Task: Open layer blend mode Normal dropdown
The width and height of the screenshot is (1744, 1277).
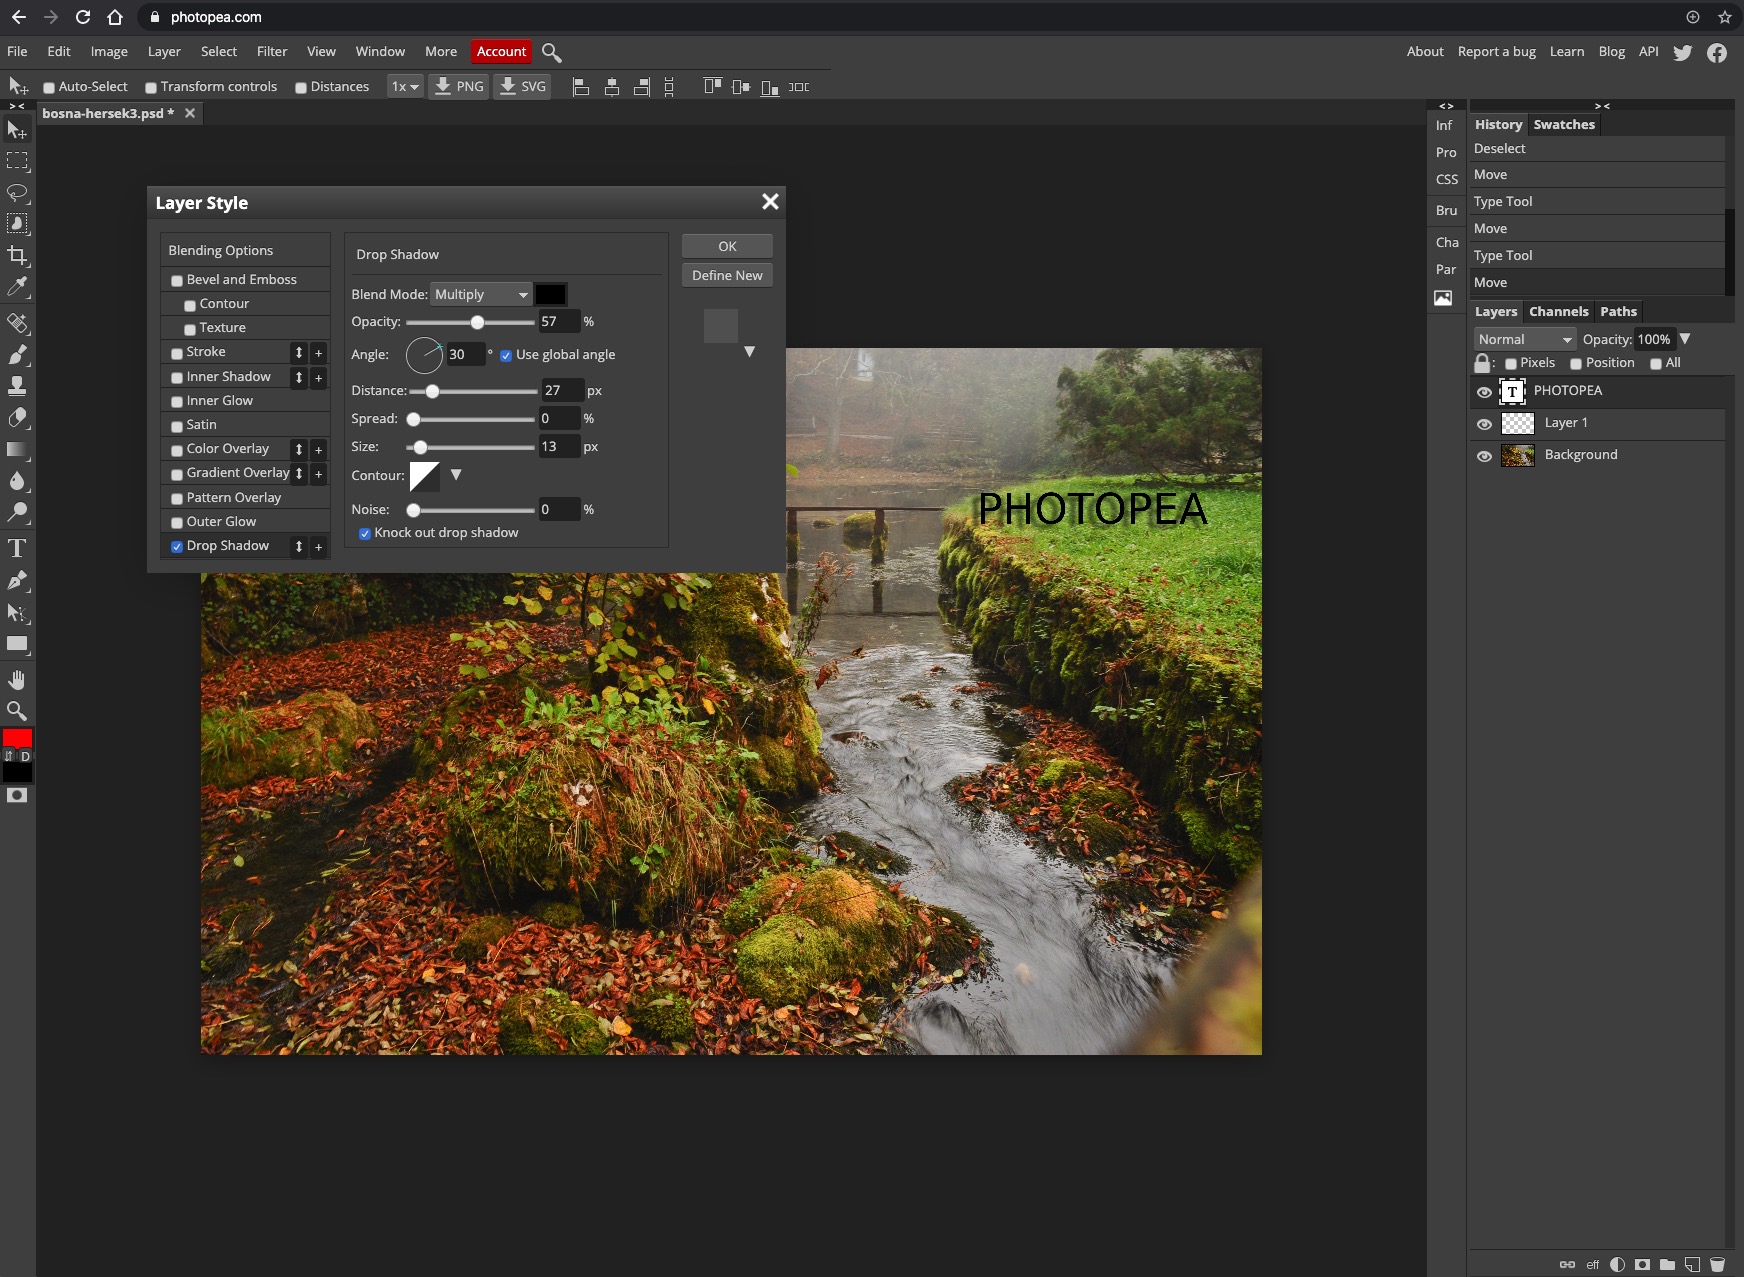Action: (x=1525, y=339)
